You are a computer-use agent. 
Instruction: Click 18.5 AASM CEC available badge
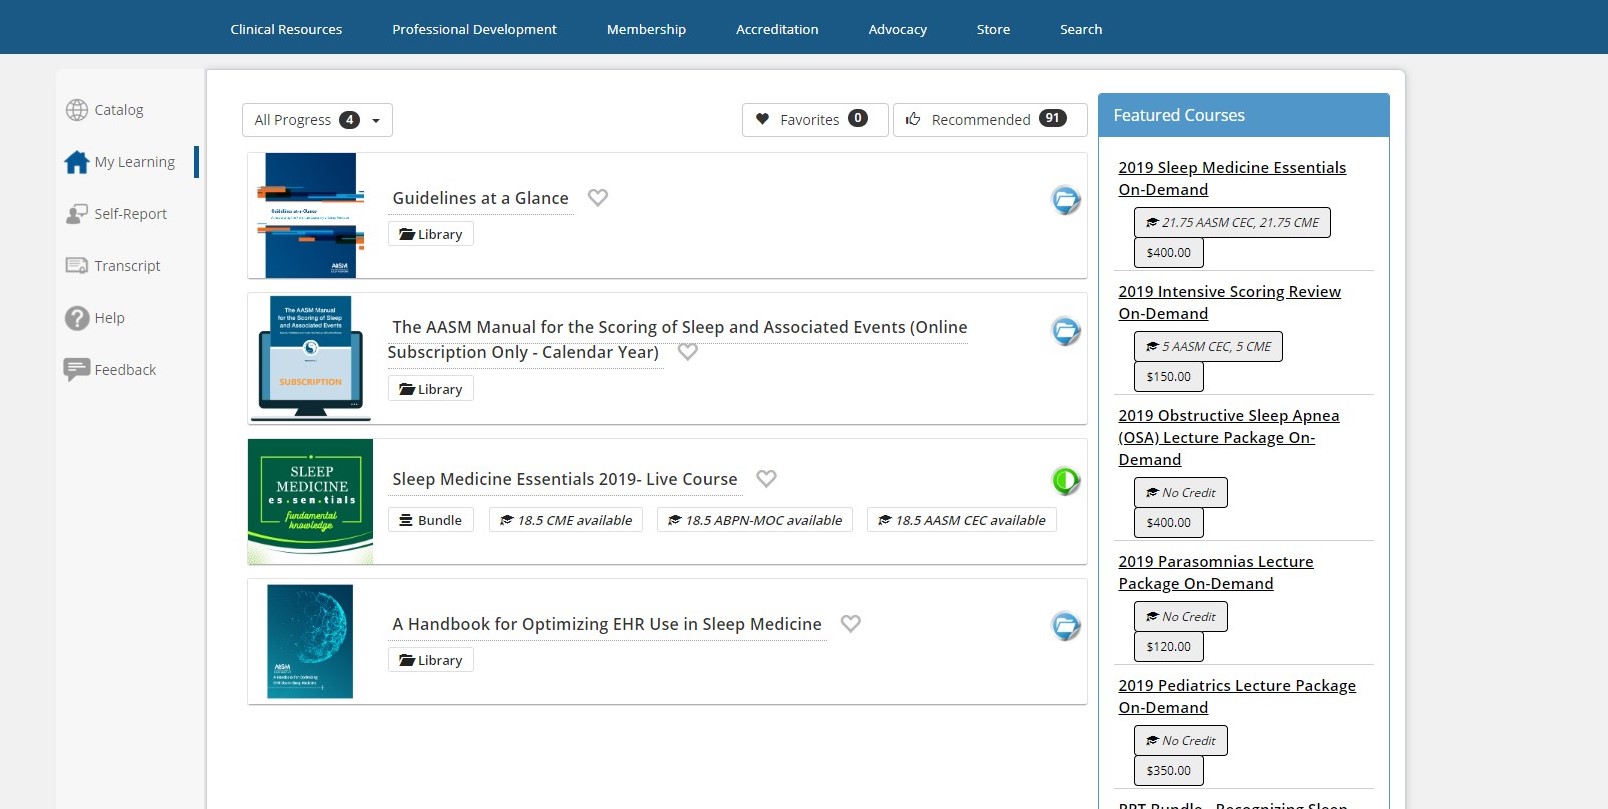pos(962,520)
